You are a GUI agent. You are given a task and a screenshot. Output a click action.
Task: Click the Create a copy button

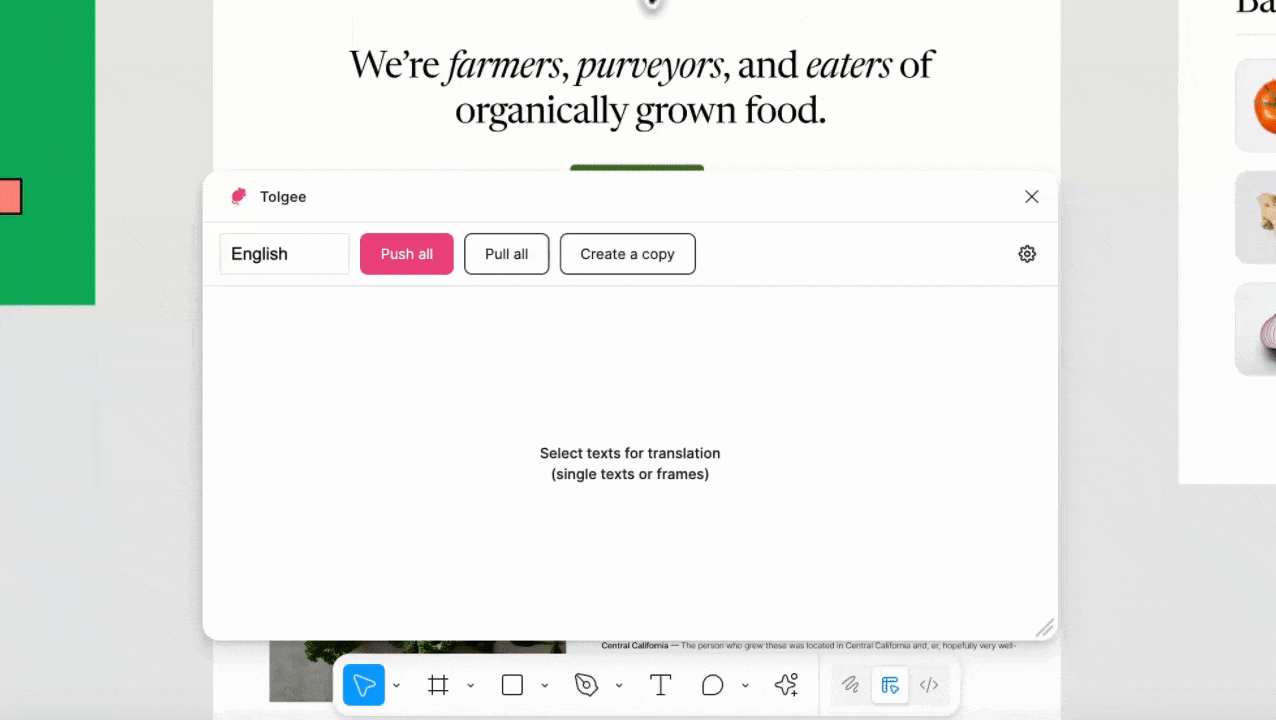[628, 254]
